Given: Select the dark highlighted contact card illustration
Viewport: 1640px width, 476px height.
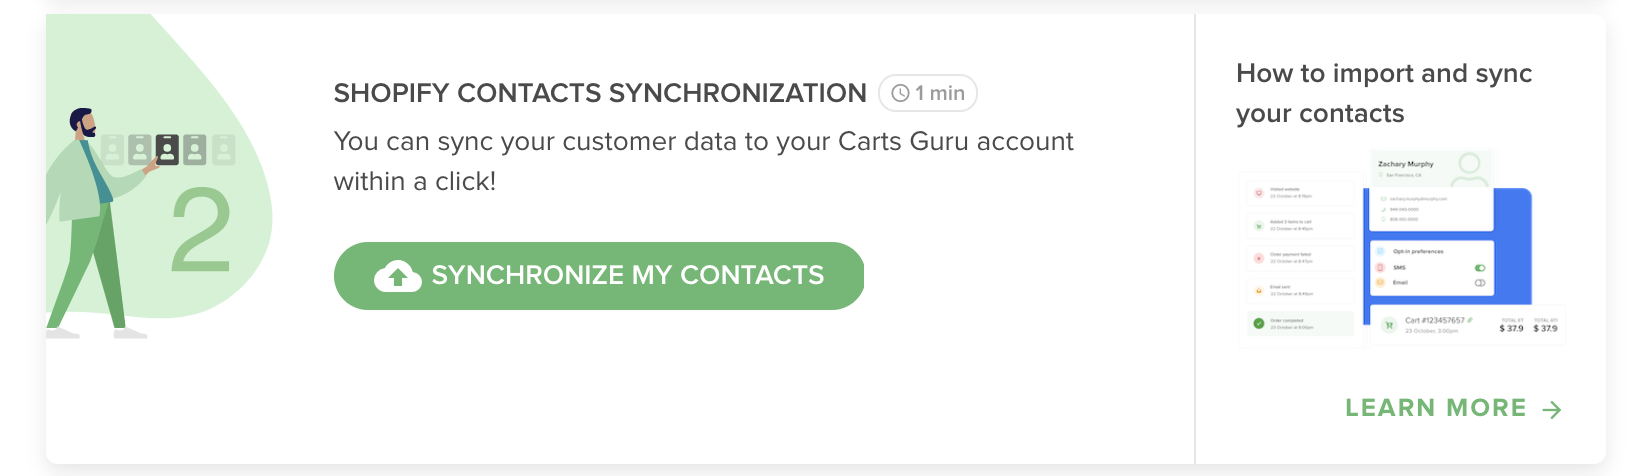Looking at the screenshot, I should (167, 150).
